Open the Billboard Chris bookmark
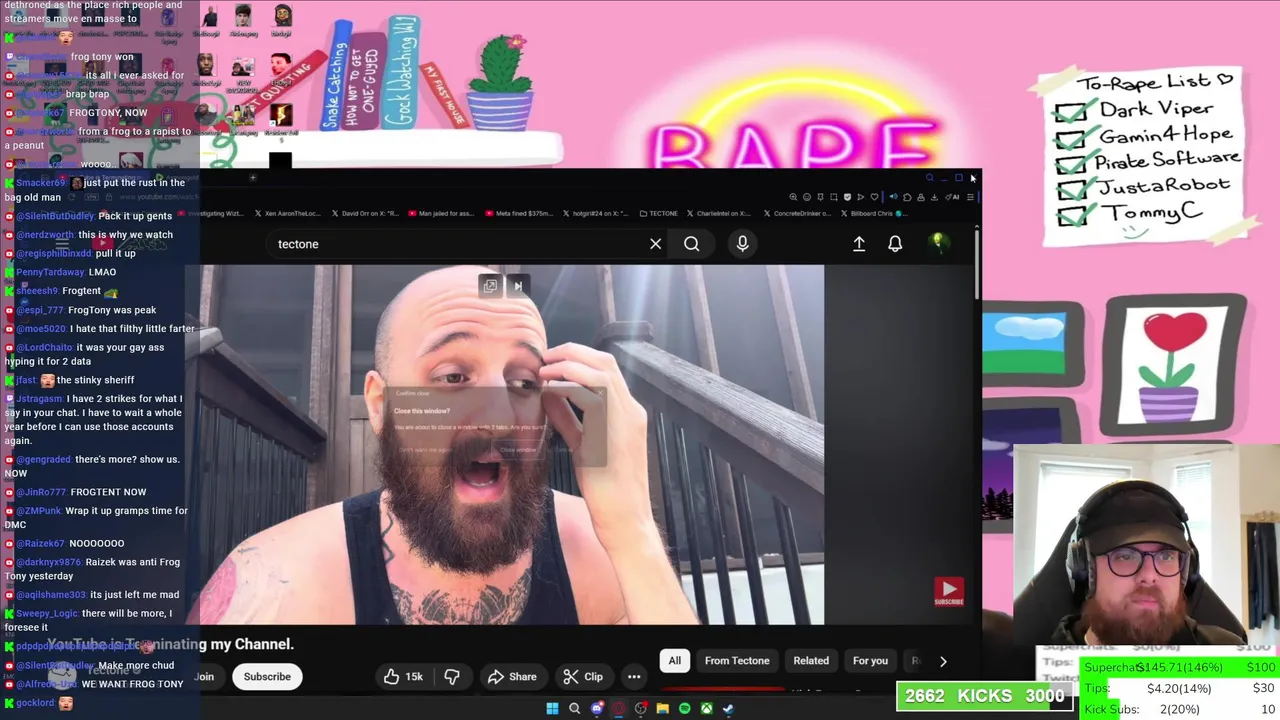The width and height of the screenshot is (1280, 720). pyautogui.click(x=873, y=213)
